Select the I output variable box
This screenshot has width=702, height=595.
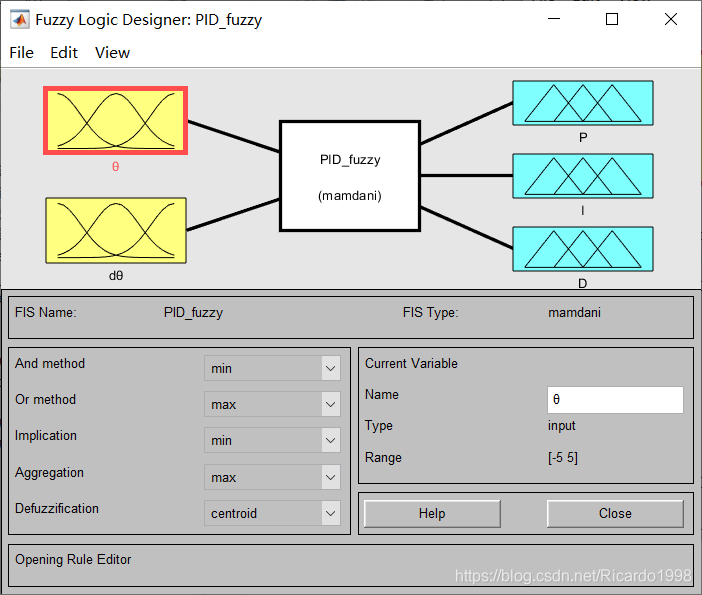point(582,176)
